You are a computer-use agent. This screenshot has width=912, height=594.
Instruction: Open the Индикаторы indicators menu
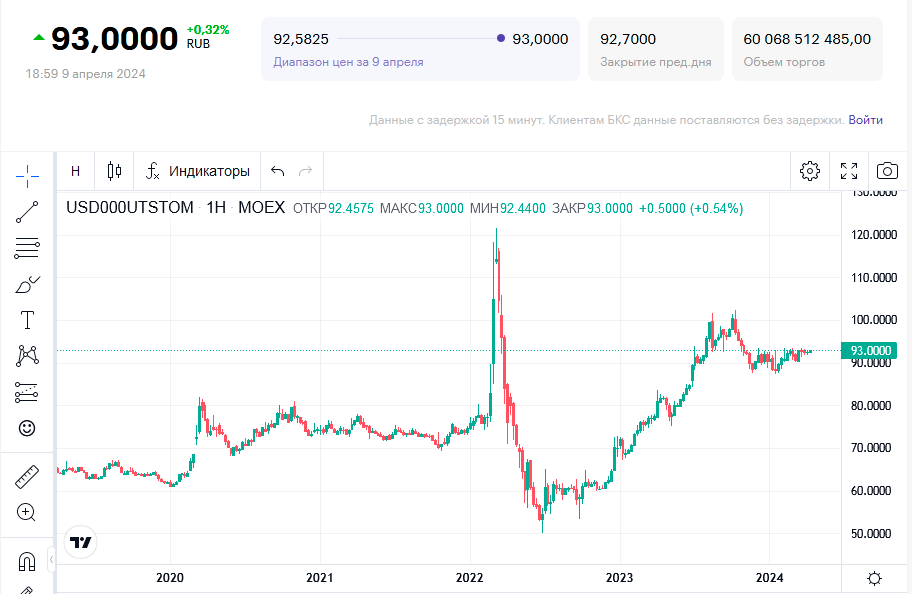point(197,171)
